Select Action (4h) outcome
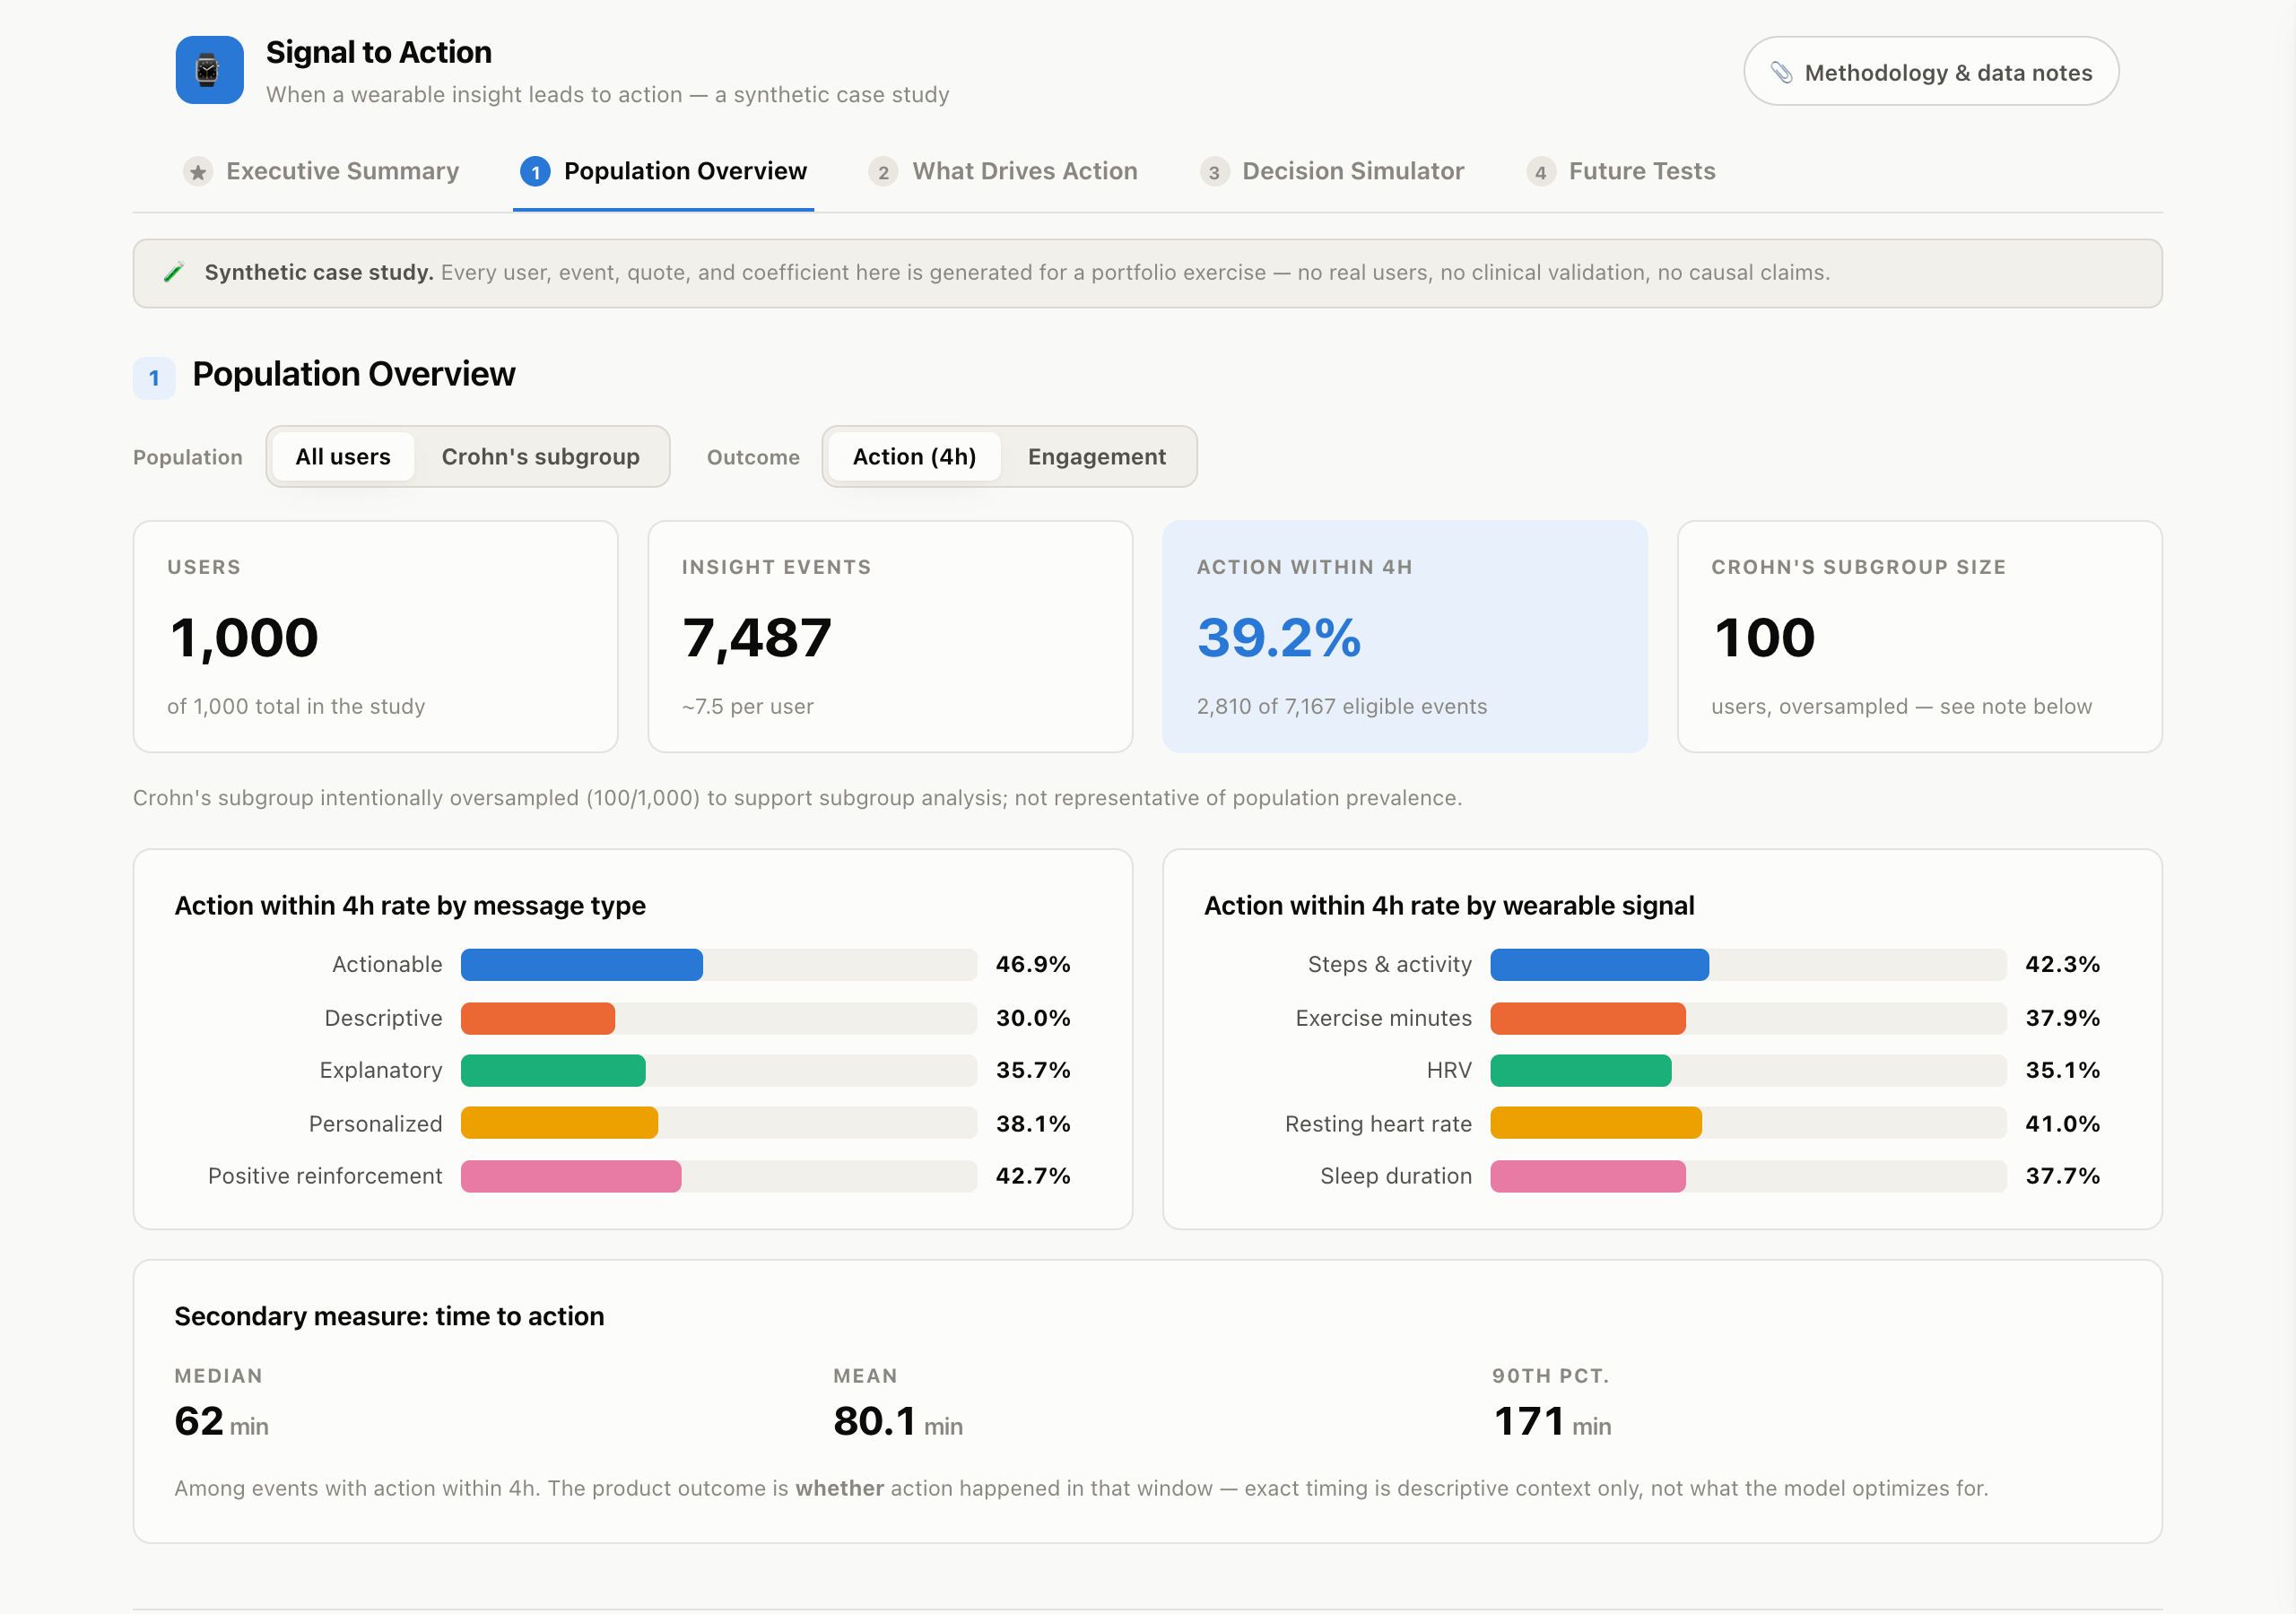The height and width of the screenshot is (1614, 2296). pyautogui.click(x=914, y=457)
